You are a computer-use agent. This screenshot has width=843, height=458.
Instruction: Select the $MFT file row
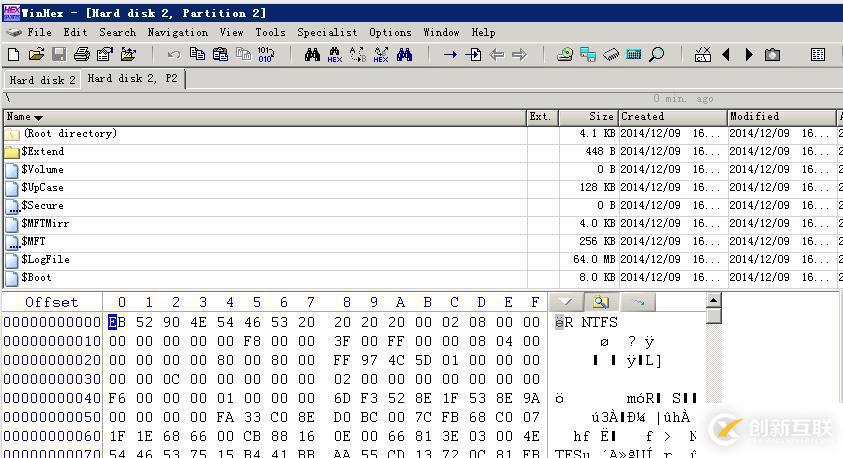point(422,242)
